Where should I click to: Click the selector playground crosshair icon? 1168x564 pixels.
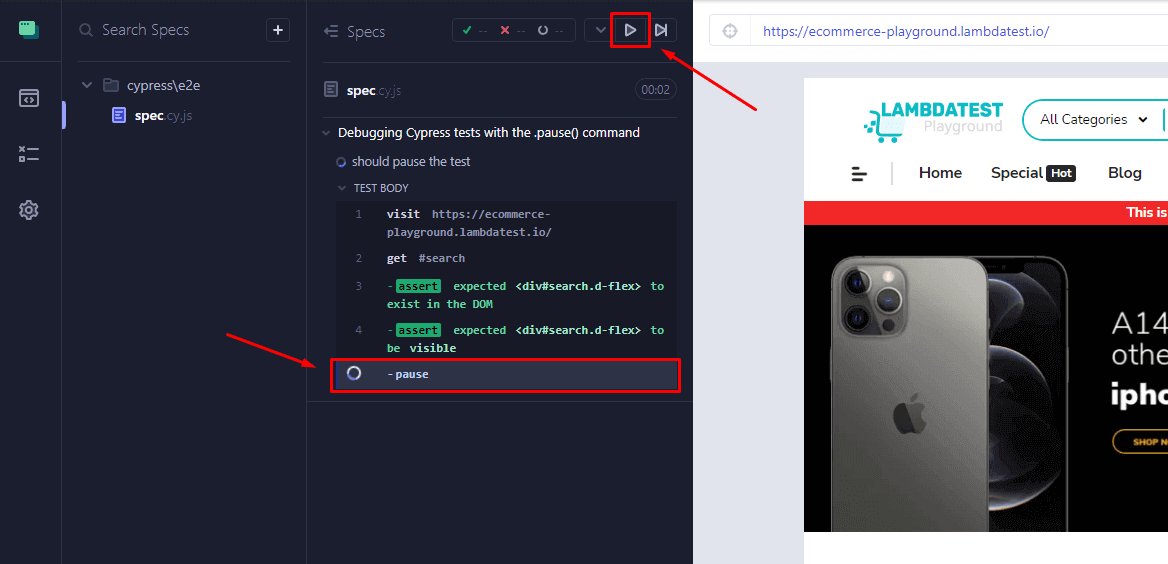[730, 31]
